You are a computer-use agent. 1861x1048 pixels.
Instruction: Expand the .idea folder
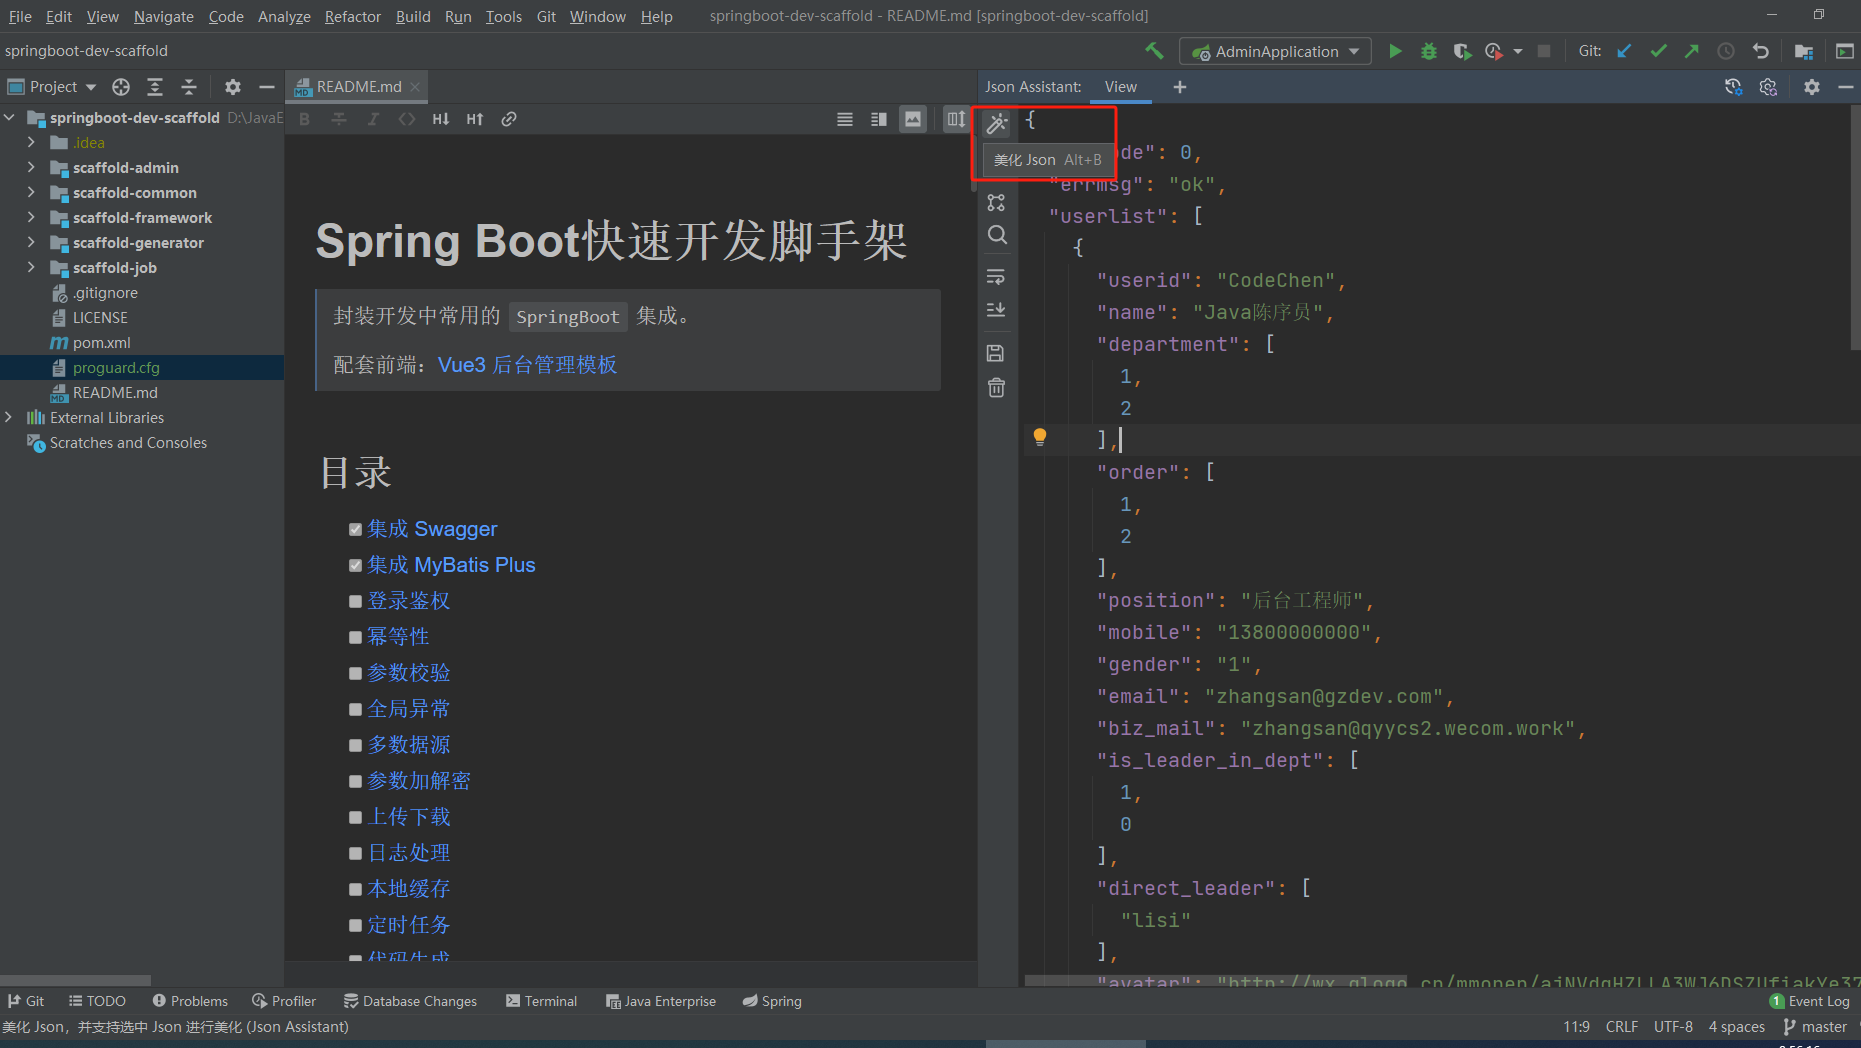tap(31, 143)
